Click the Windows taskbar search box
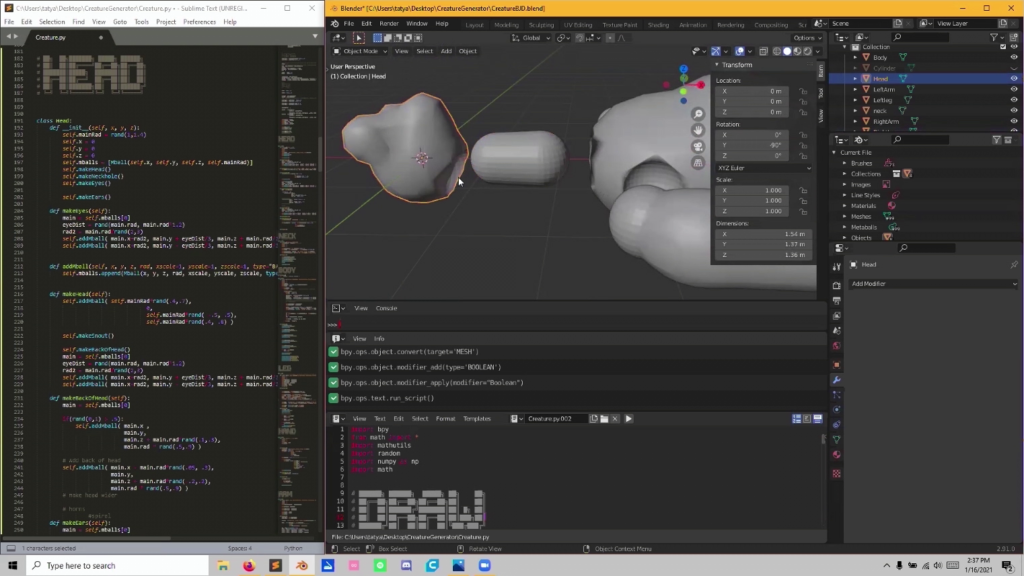The image size is (1024, 576). tap(118, 566)
